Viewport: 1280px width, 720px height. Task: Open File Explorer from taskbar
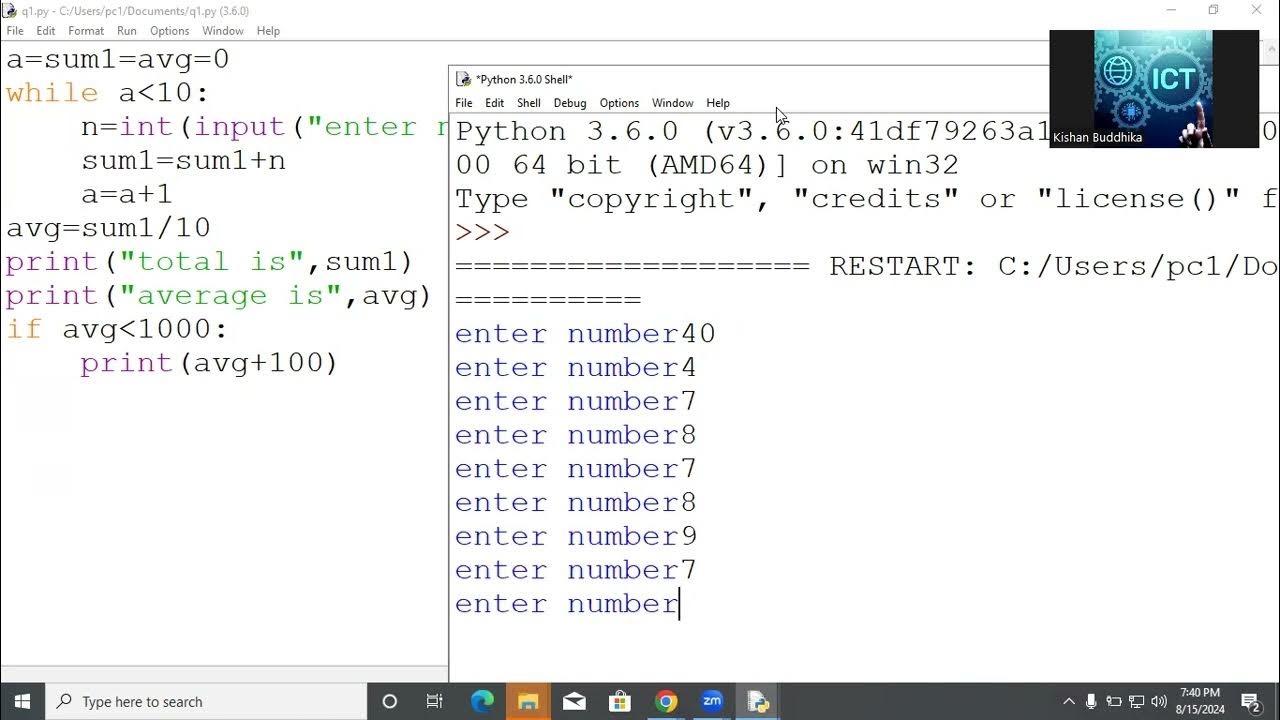[x=528, y=702]
